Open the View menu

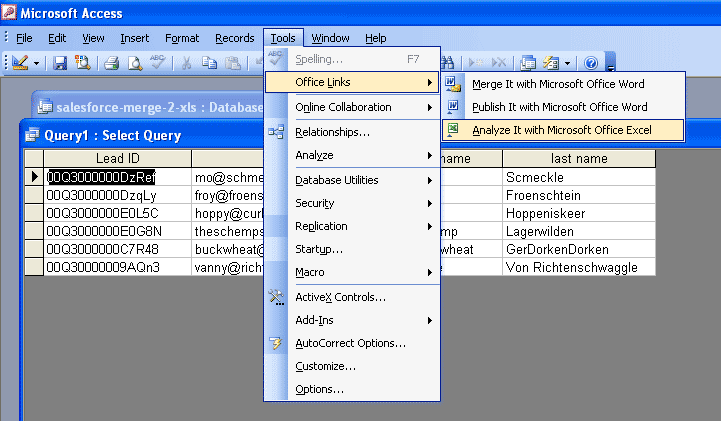click(x=93, y=38)
